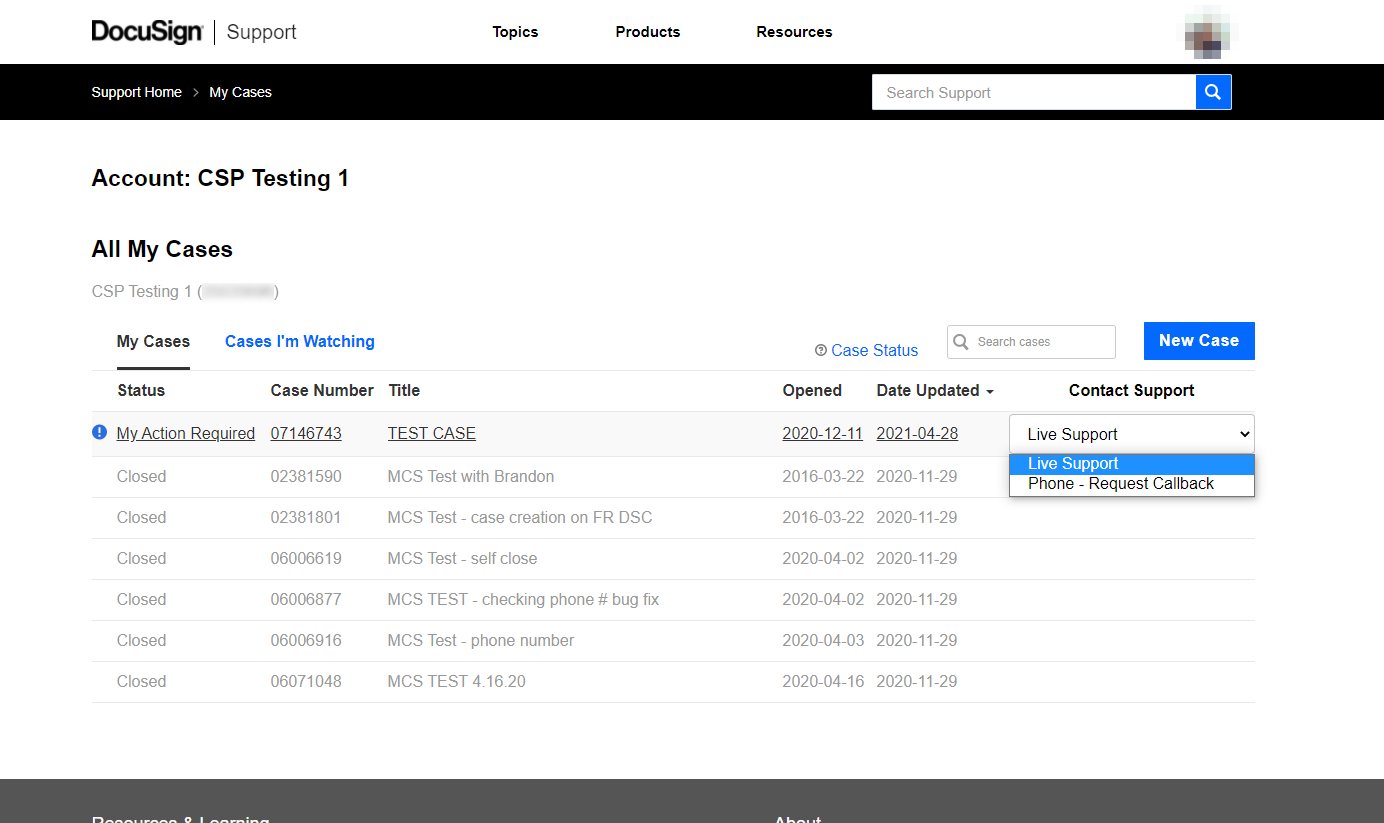Click the alert icon beside My Action Required
The image size is (1384, 823).
click(x=99, y=432)
